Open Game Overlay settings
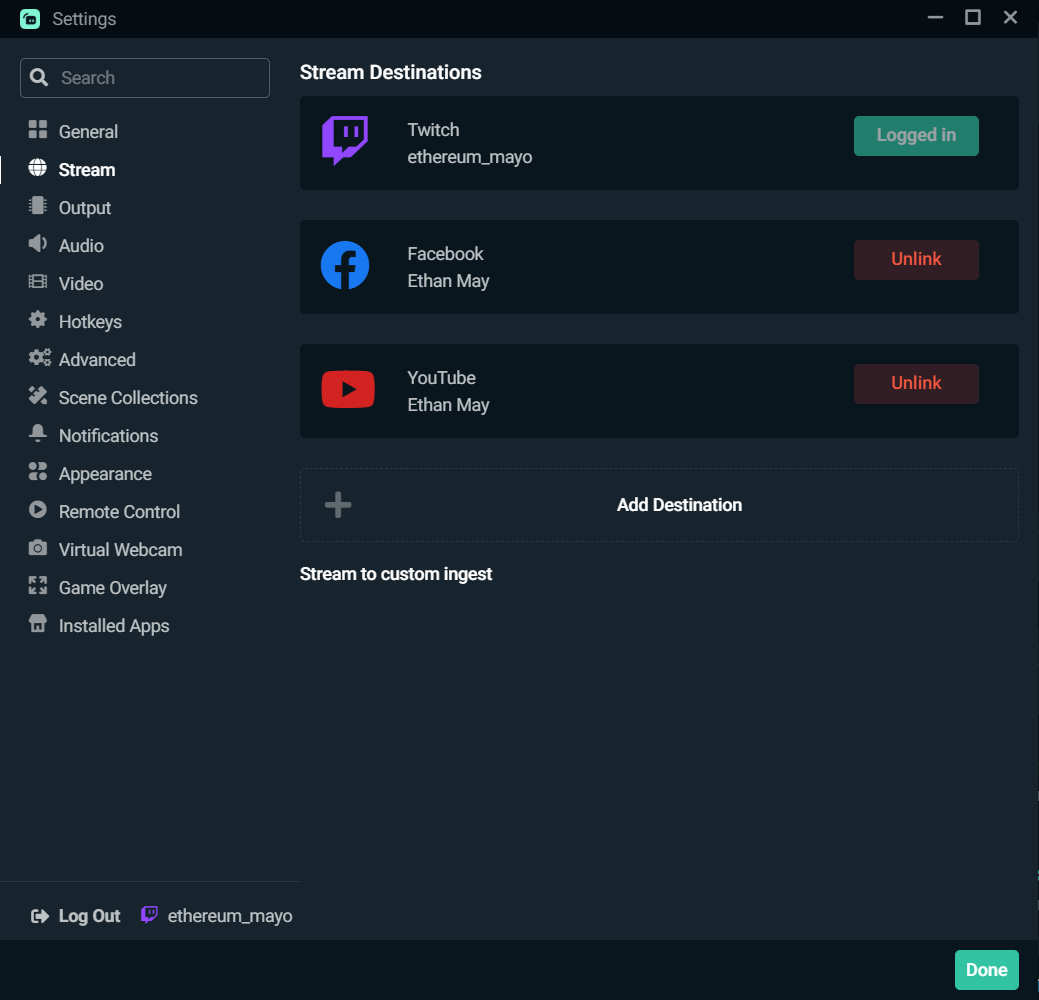The height and width of the screenshot is (1000, 1039). point(113,588)
